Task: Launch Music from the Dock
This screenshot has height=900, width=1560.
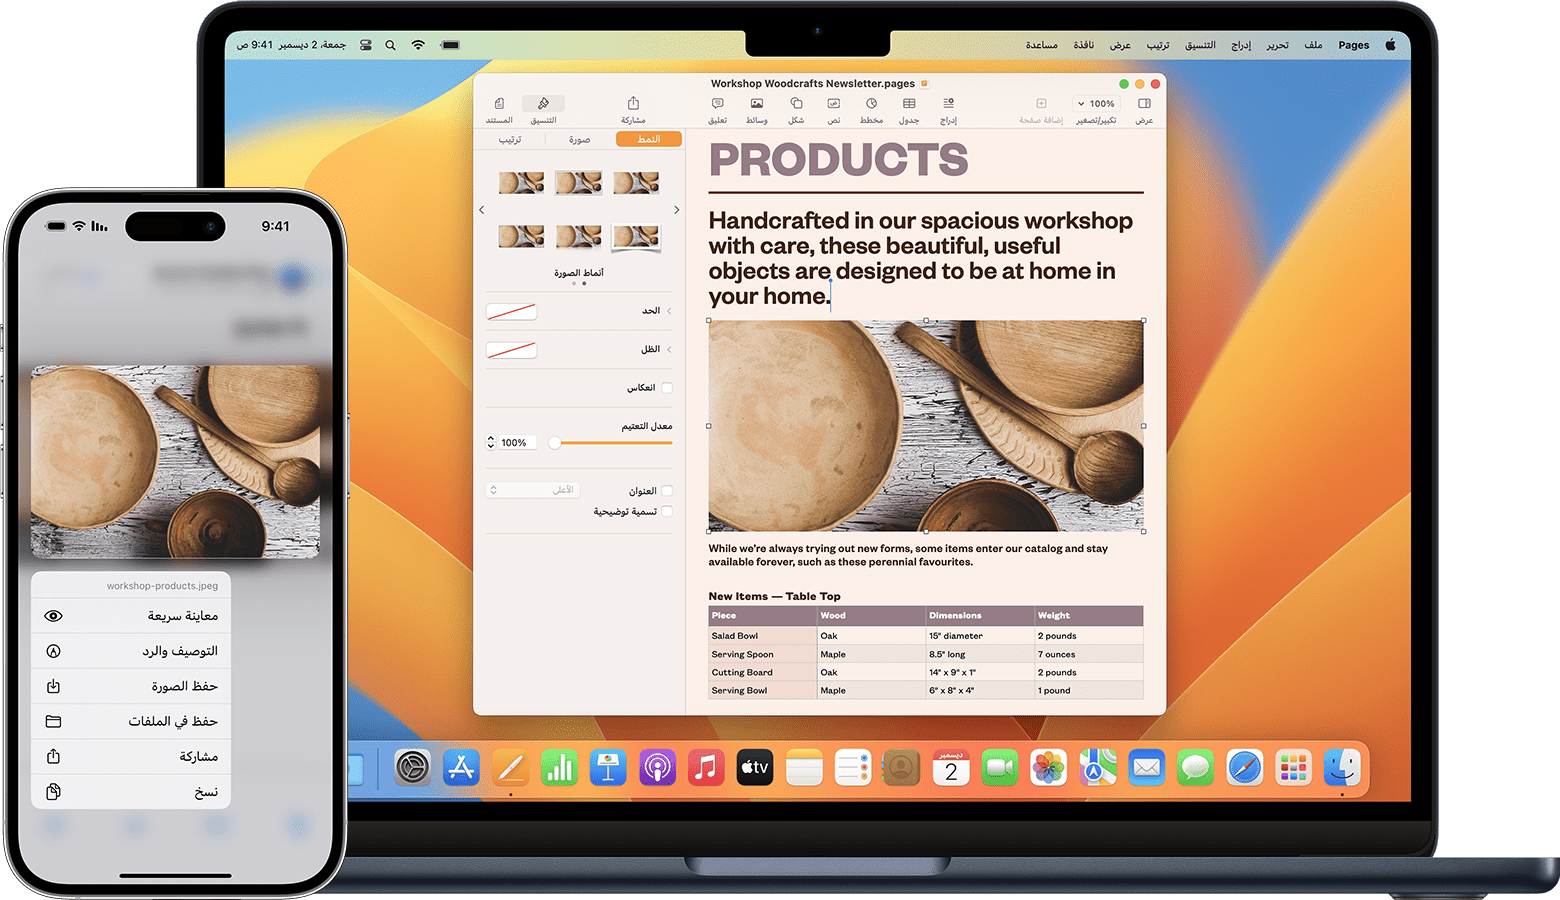Action: pos(706,768)
